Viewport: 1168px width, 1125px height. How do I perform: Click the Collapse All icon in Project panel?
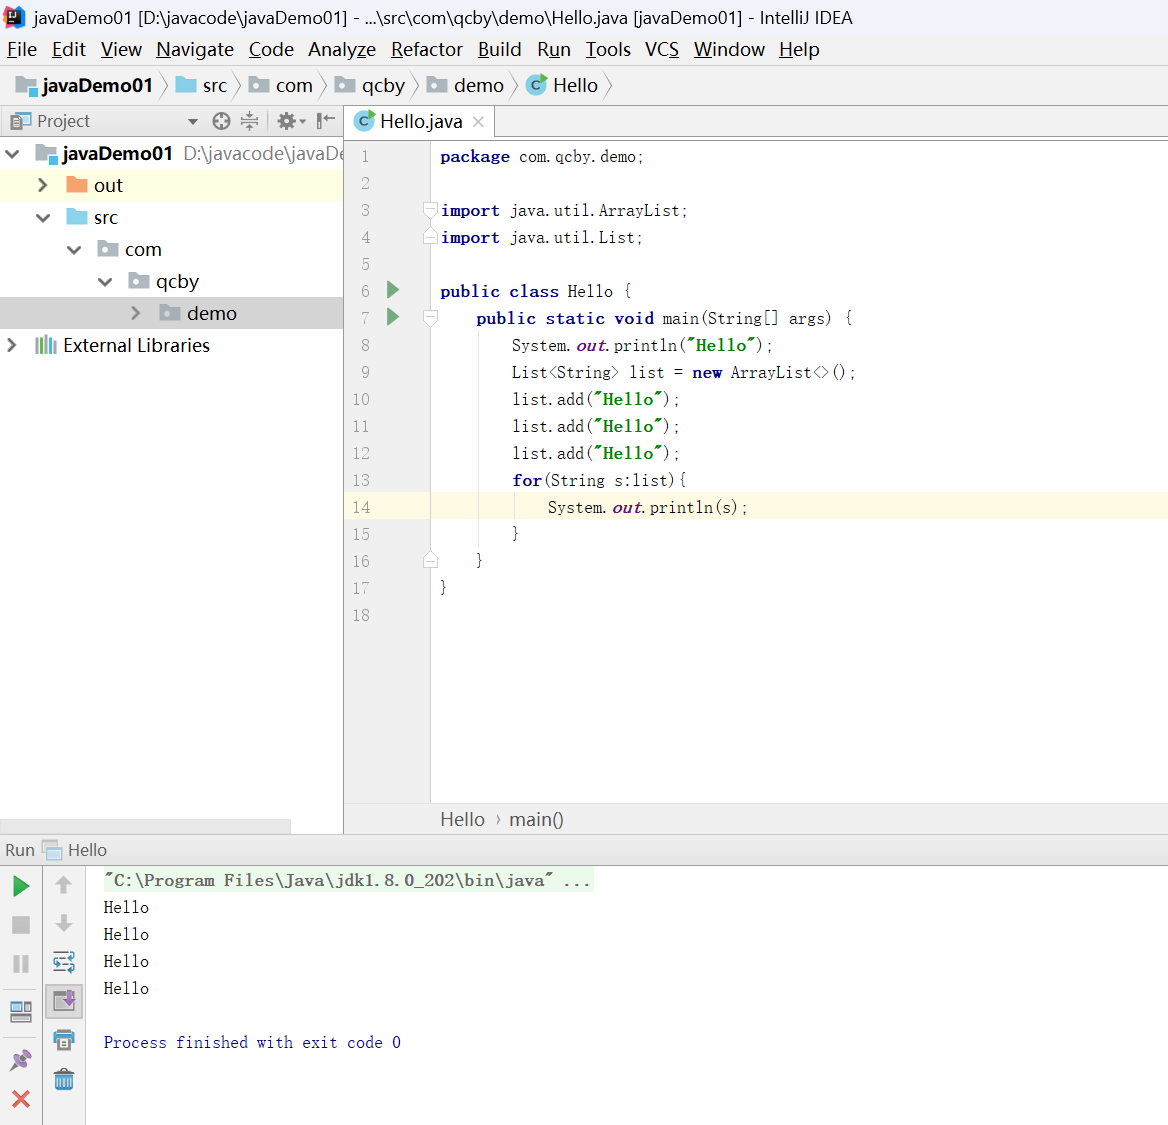coord(250,121)
